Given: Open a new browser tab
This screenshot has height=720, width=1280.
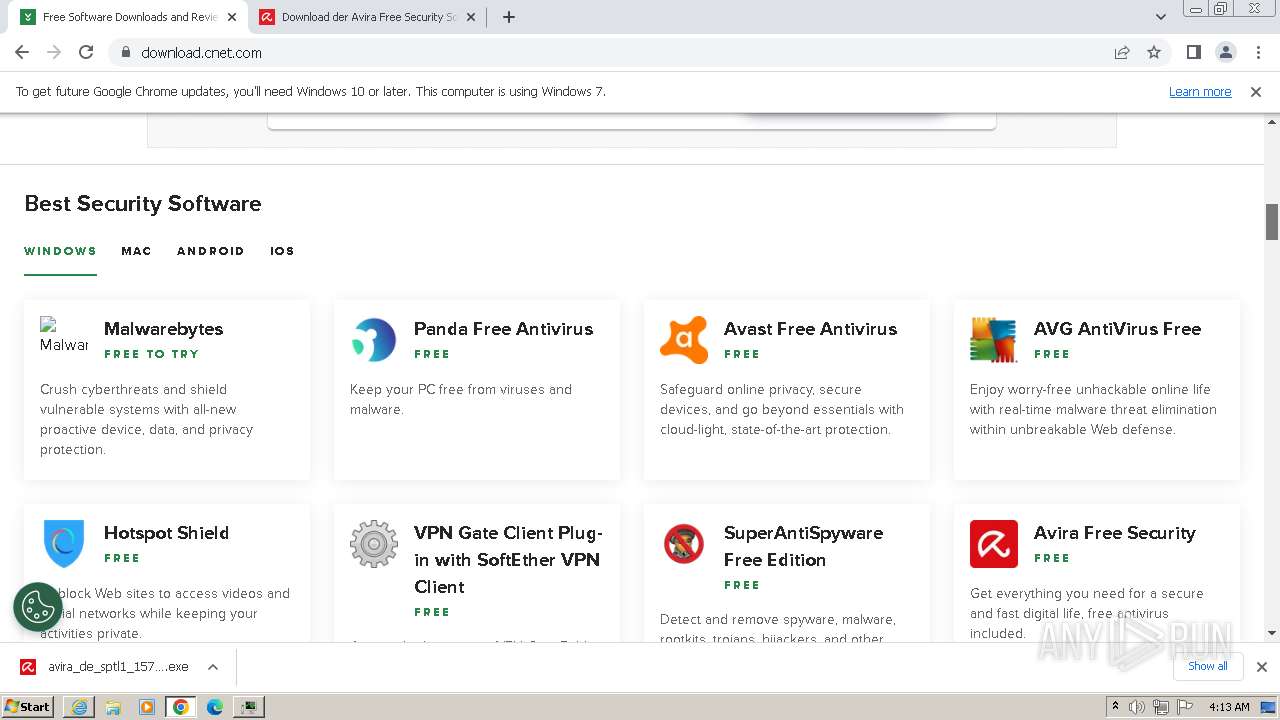Looking at the screenshot, I should 508,17.
